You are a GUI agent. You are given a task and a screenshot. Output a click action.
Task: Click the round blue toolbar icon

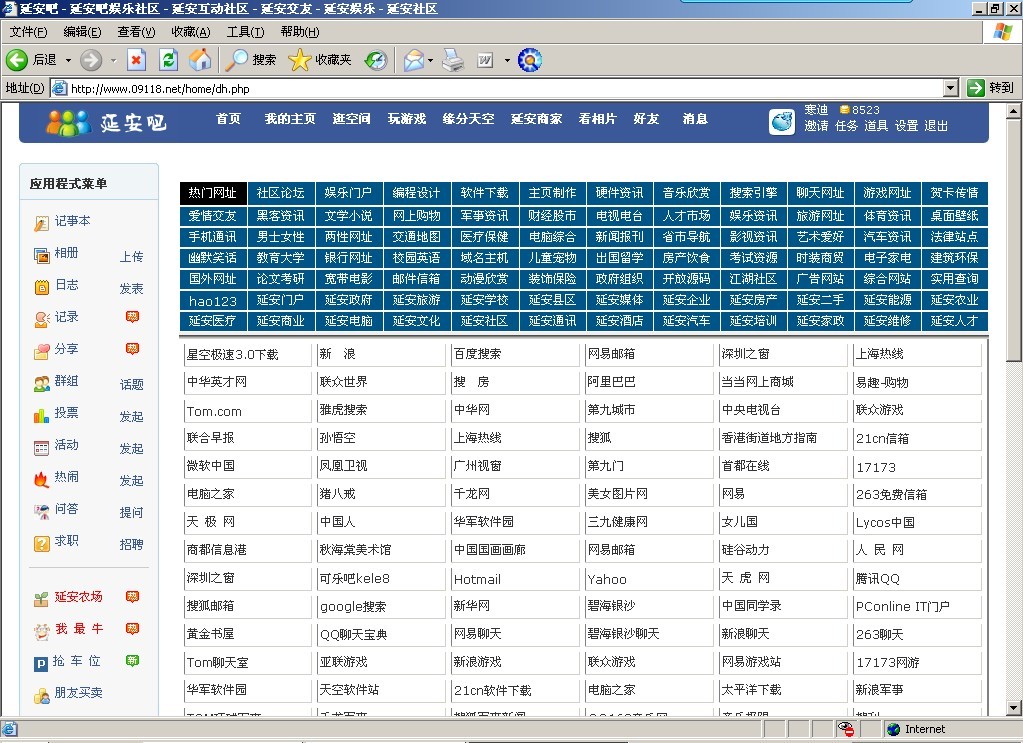pos(530,60)
